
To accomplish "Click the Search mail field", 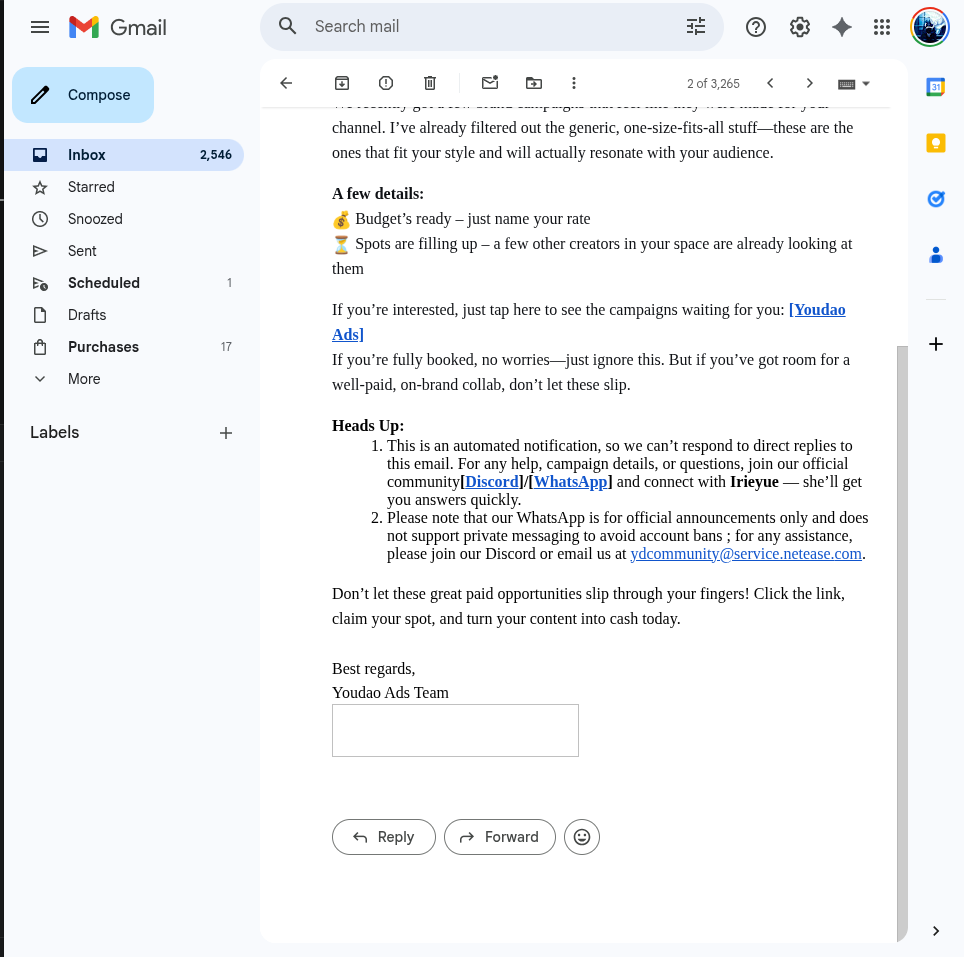I will tap(480, 27).
